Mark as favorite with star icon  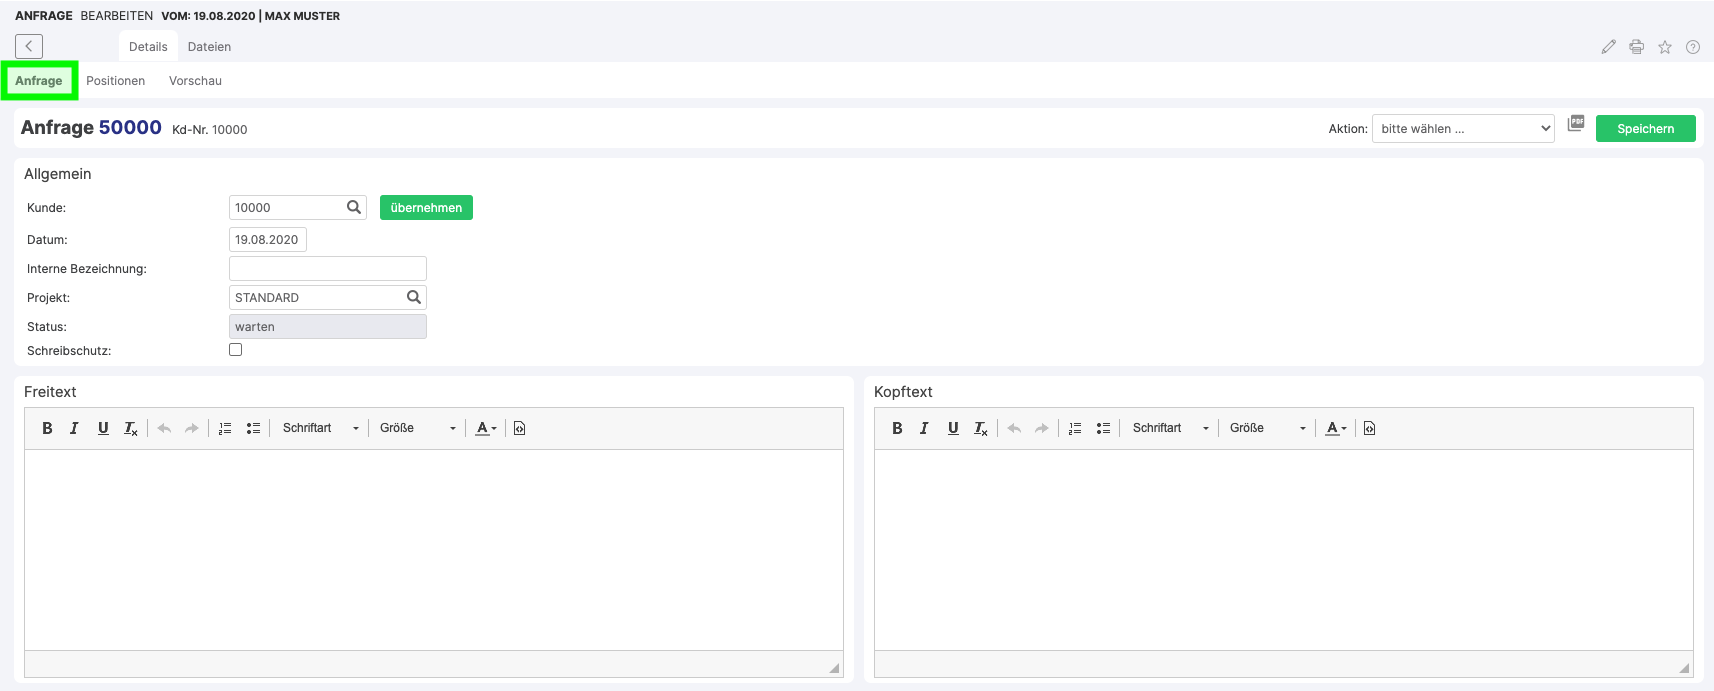click(x=1665, y=47)
